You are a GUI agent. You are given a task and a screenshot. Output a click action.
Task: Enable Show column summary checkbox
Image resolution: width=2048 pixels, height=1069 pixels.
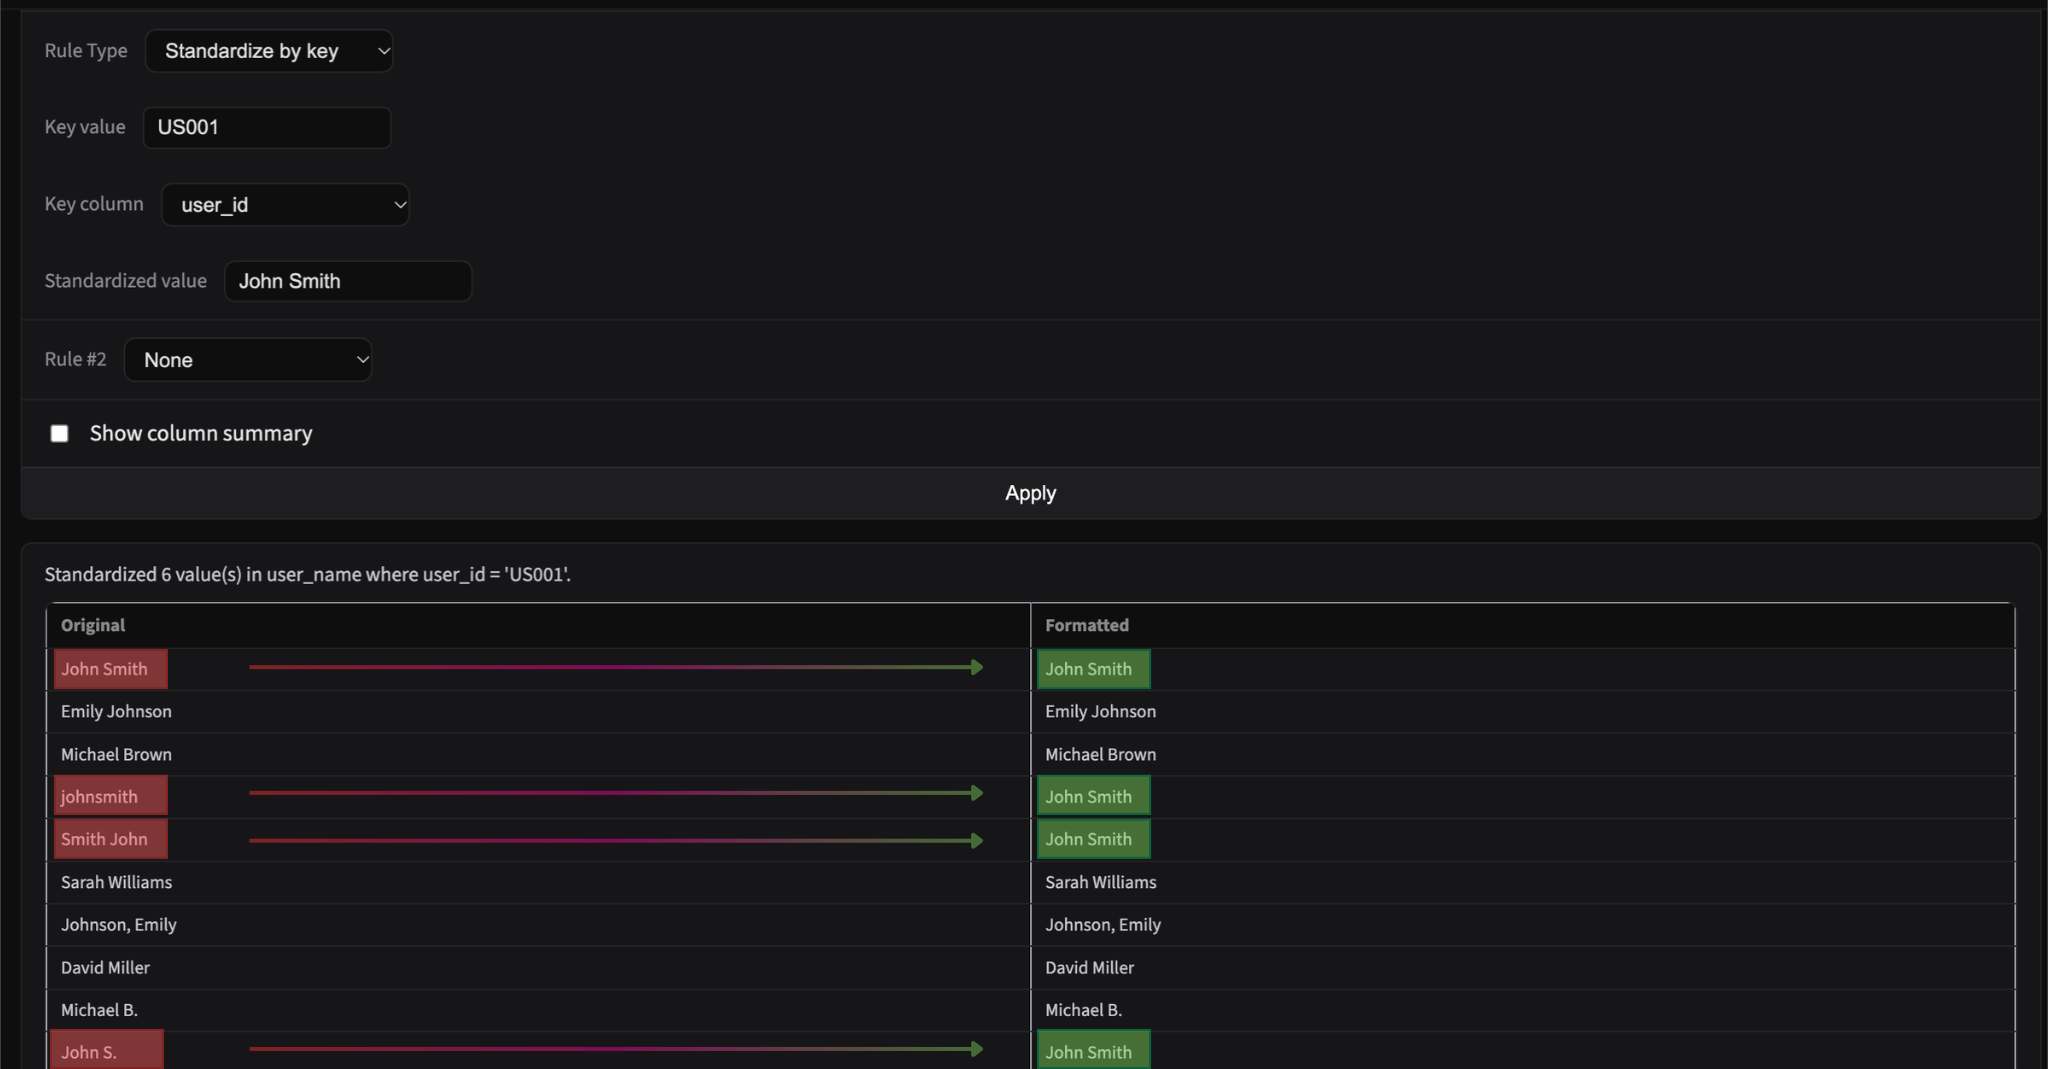coord(60,433)
